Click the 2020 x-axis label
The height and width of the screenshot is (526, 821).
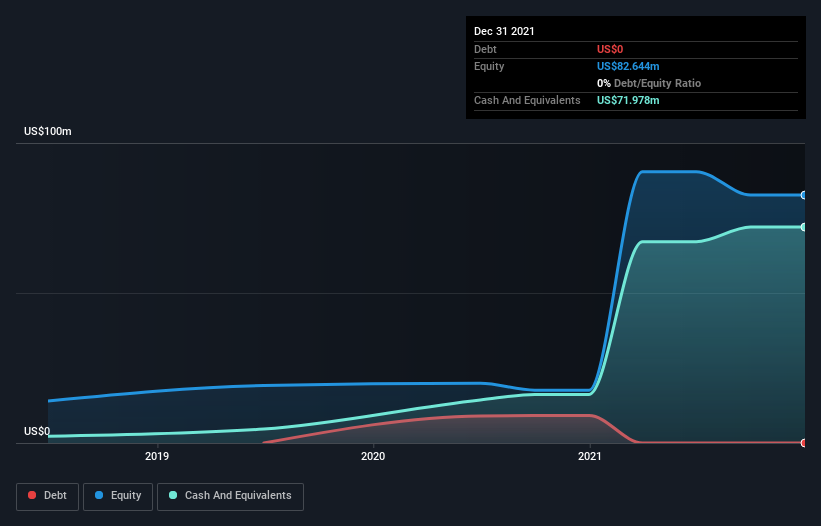tap(373, 456)
